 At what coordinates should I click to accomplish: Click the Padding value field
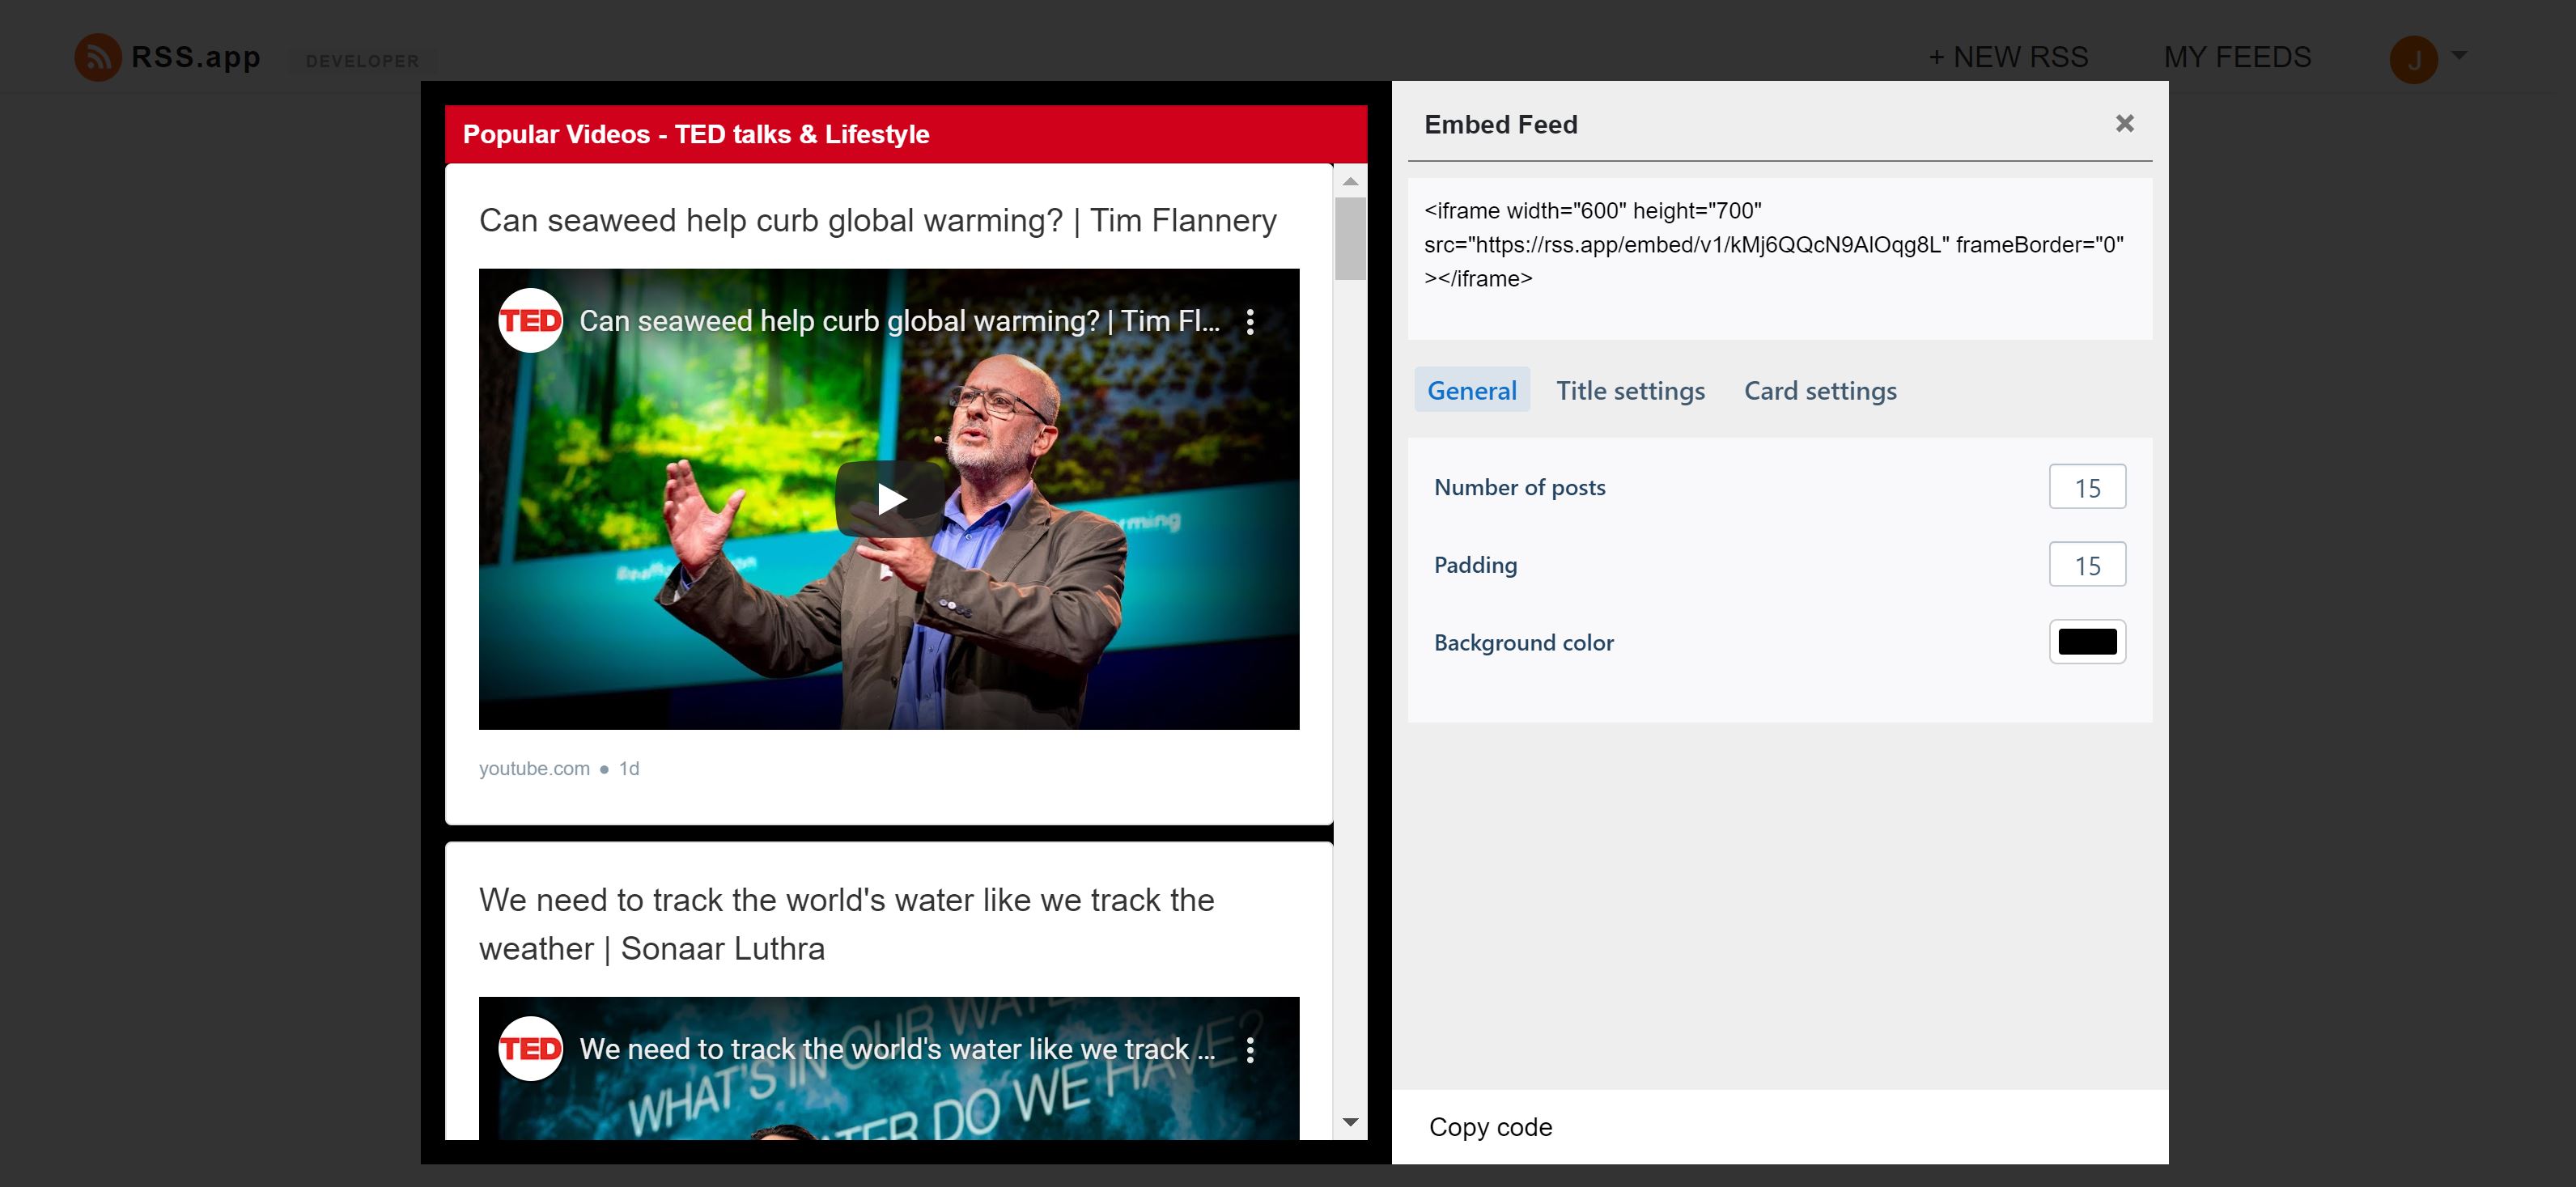click(x=2087, y=565)
